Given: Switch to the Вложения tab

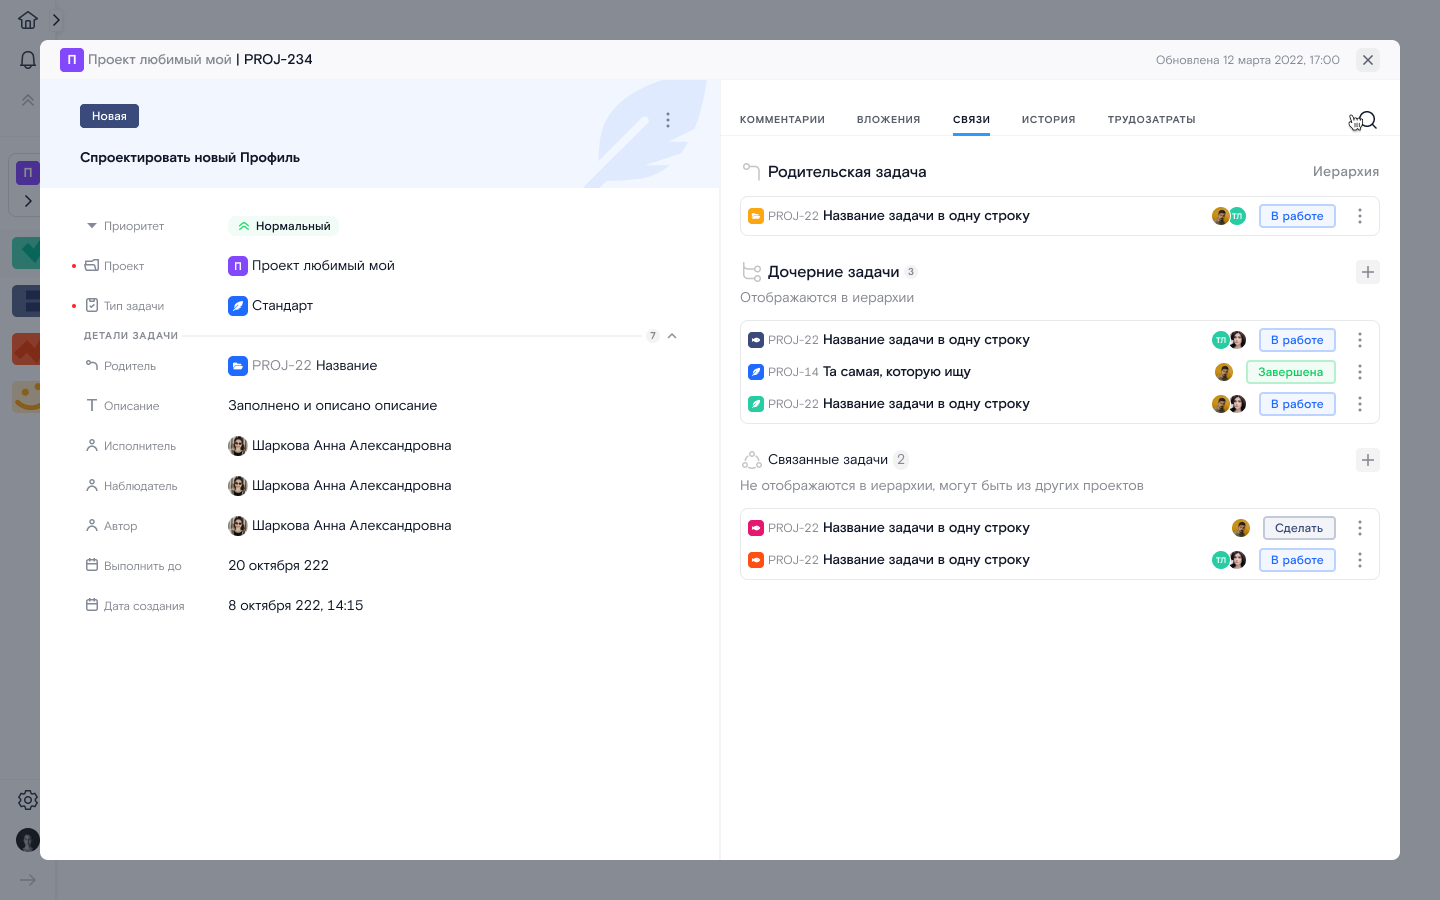Looking at the screenshot, I should pos(888,120).
